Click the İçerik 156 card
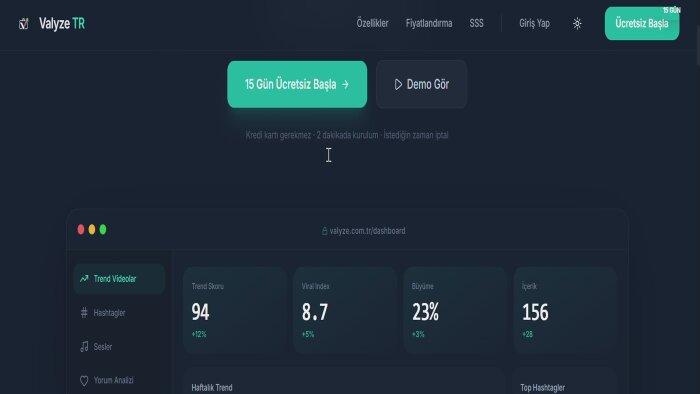Image resolution: width=700 pixels, height=394 pixels. point(565,310)
